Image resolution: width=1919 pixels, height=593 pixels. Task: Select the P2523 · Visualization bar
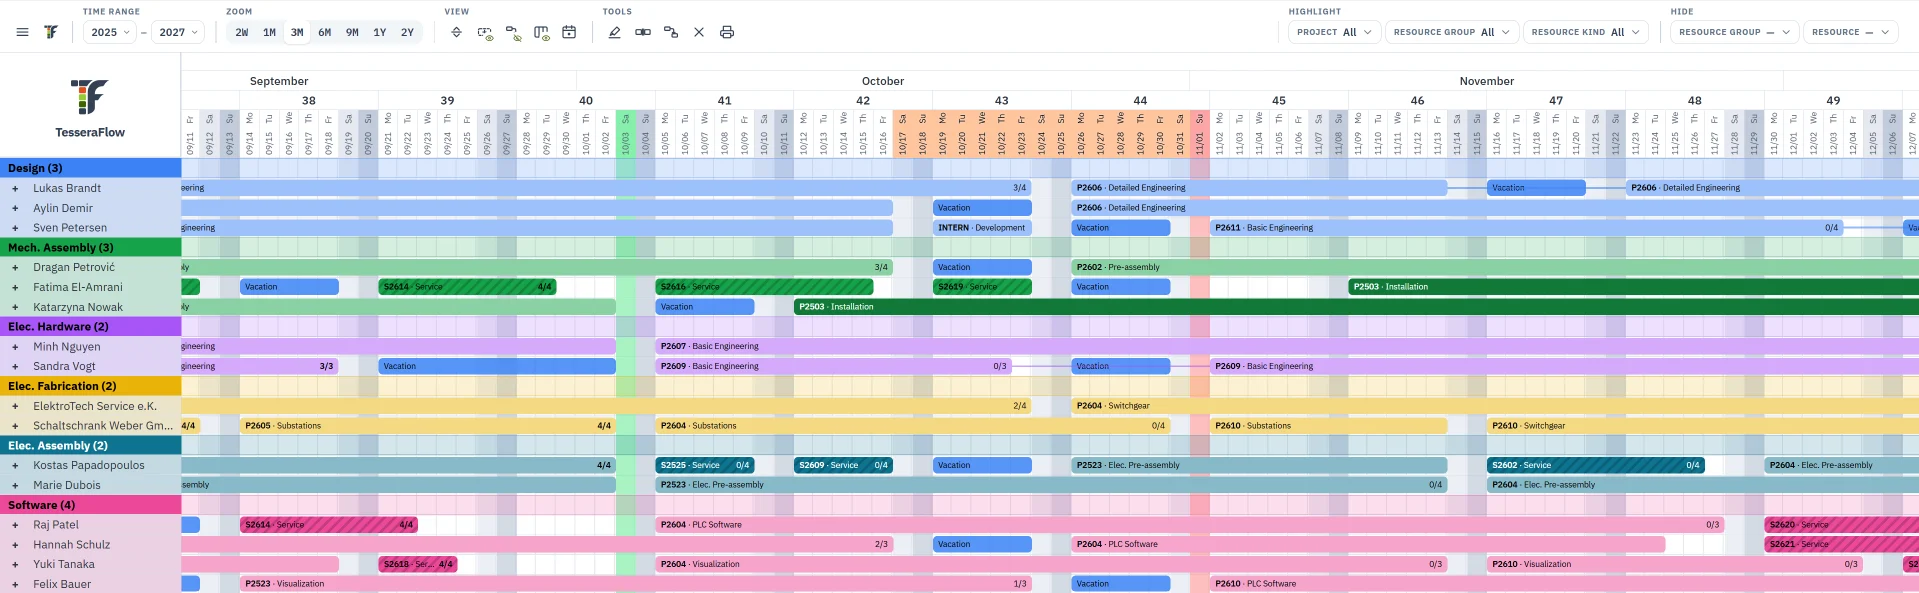(x=636, y=584)
